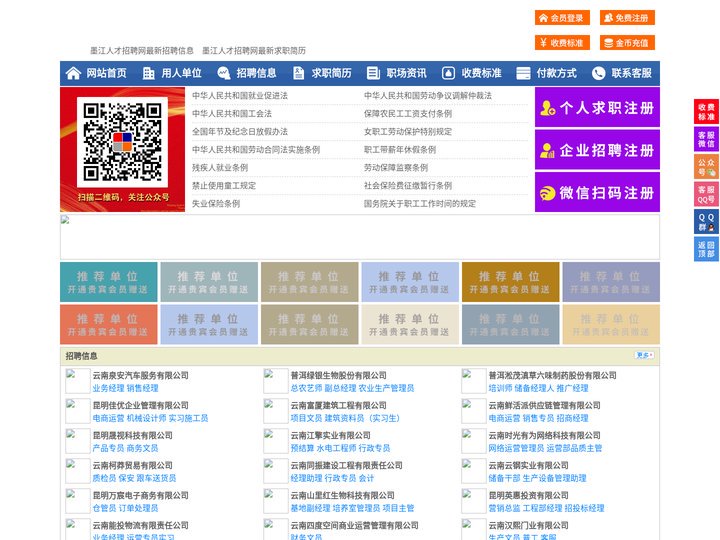Open company 昆明佳优企业管理有限公司
This screenshot has height=540, width=720.
pos(141,405)
